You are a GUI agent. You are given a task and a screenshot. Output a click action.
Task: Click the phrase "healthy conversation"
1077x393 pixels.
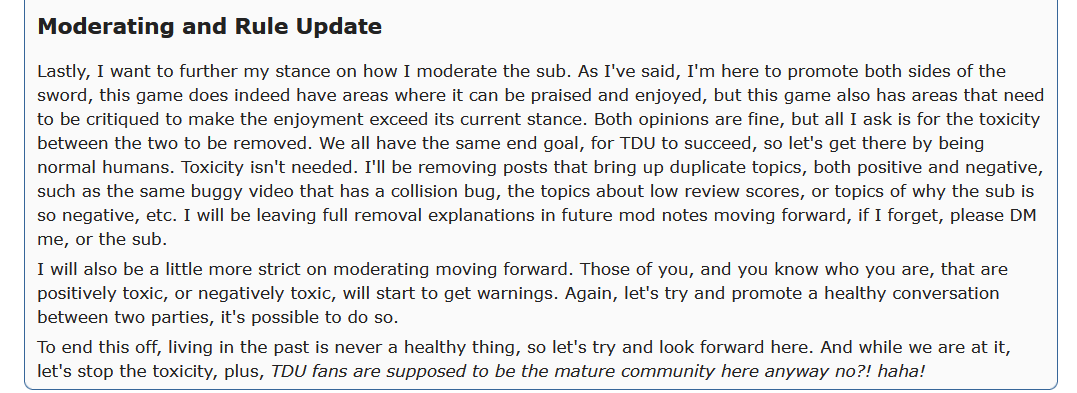[911, 293]
